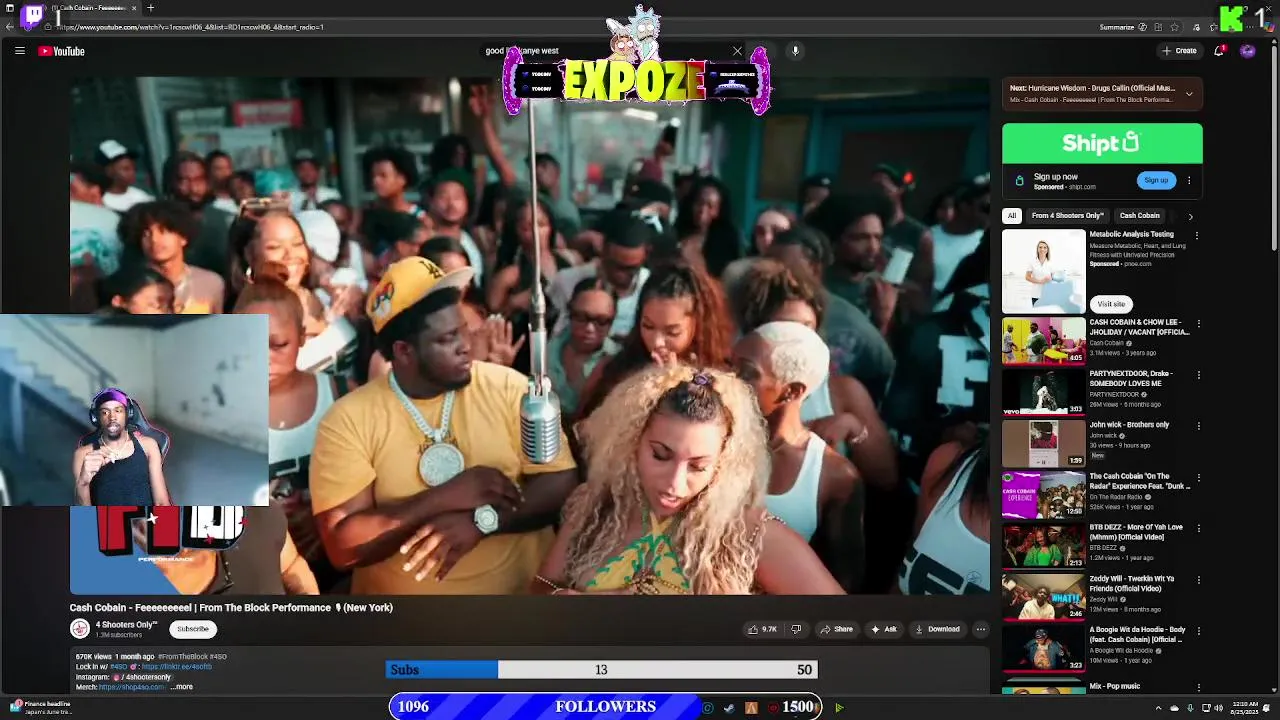Open options for SOMEBODY LOVES ME video

[1198, 375]
